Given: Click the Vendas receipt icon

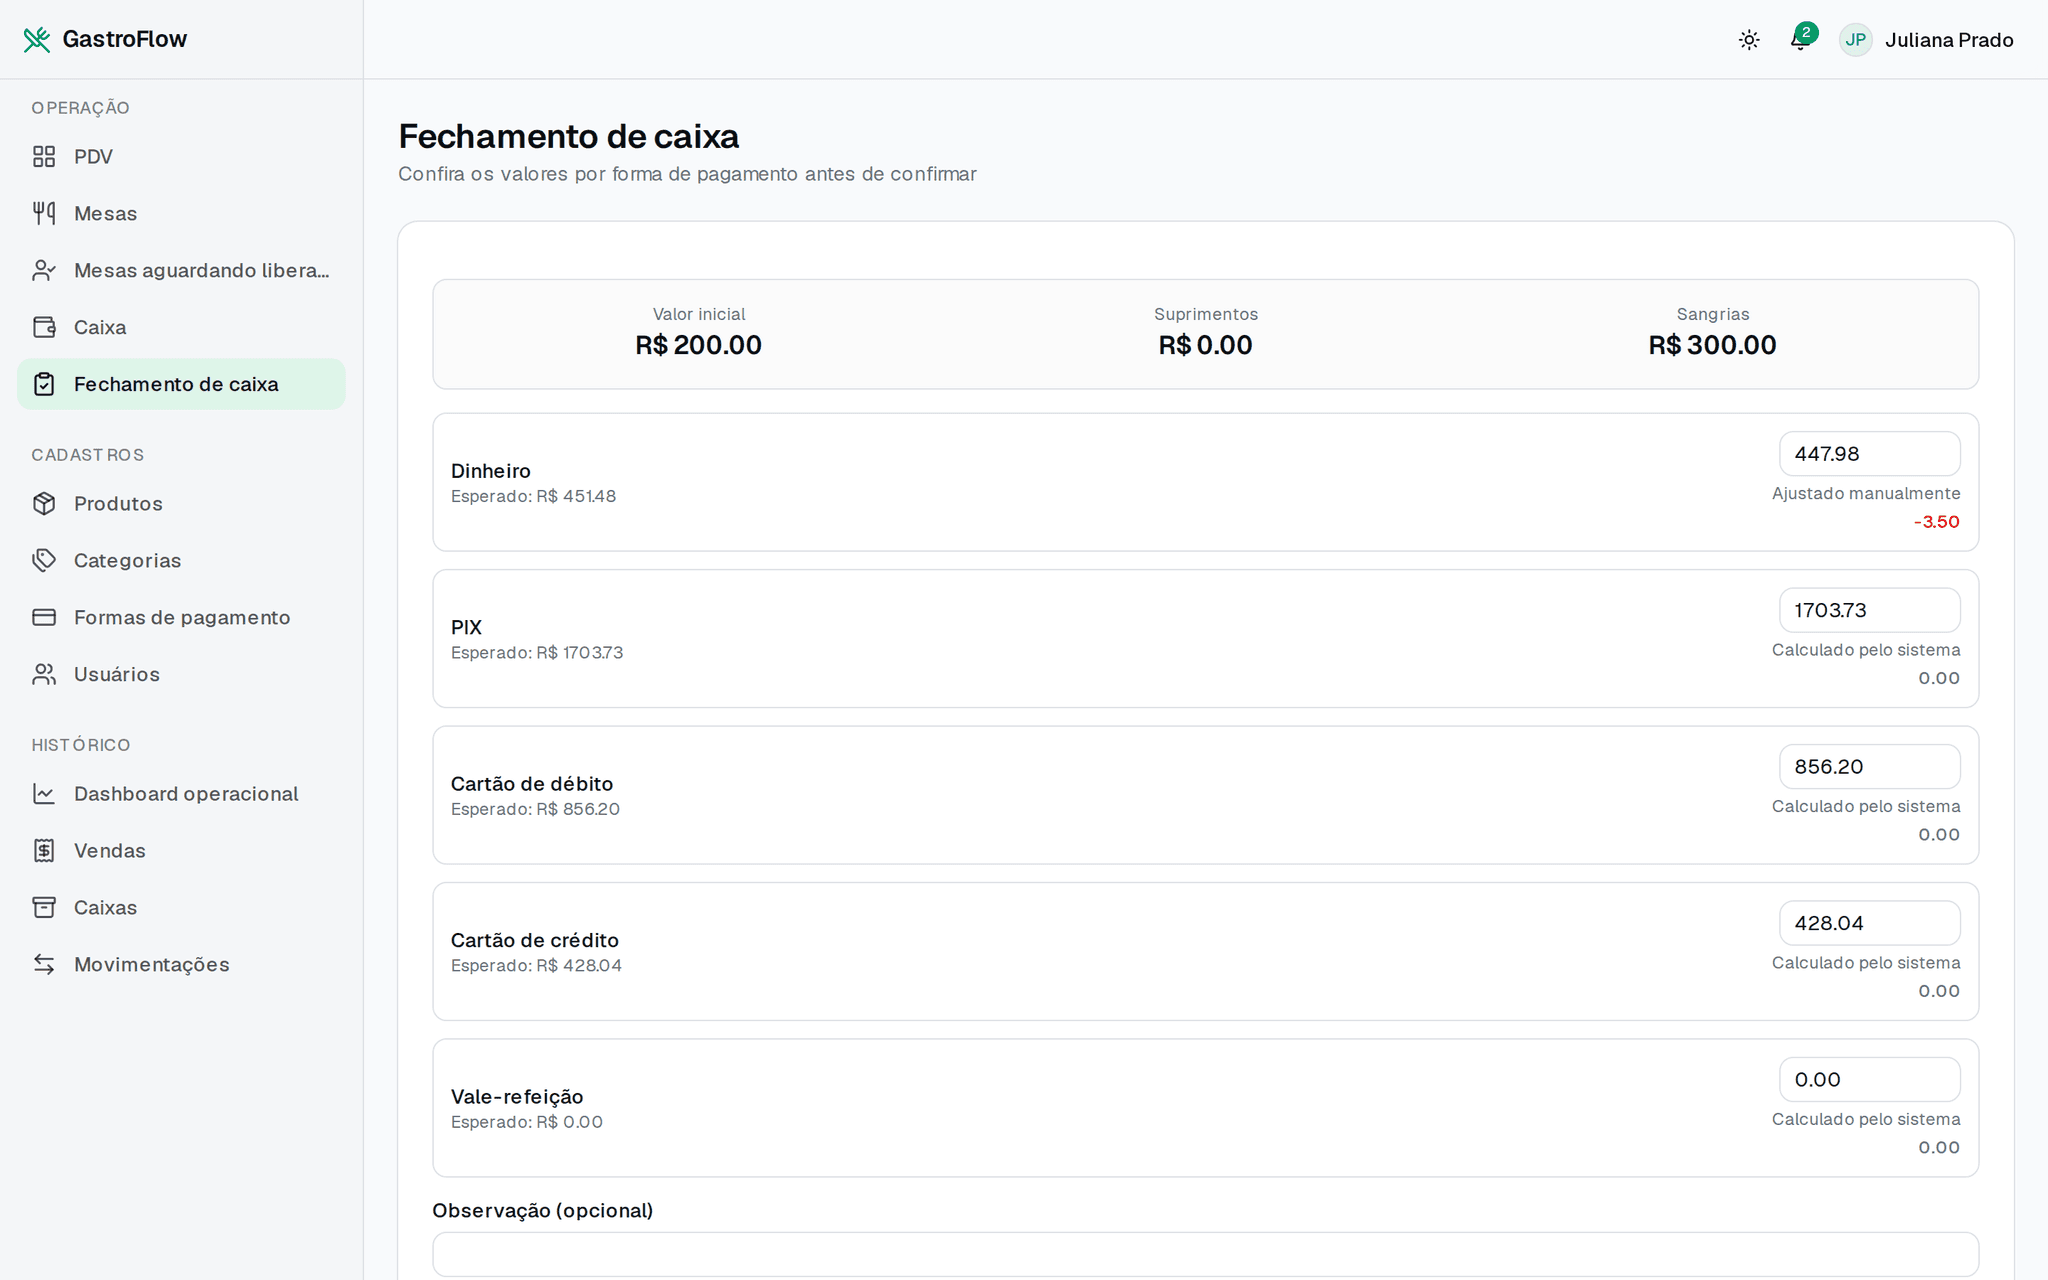Looking at the screenshot, I should click(44, 851).
